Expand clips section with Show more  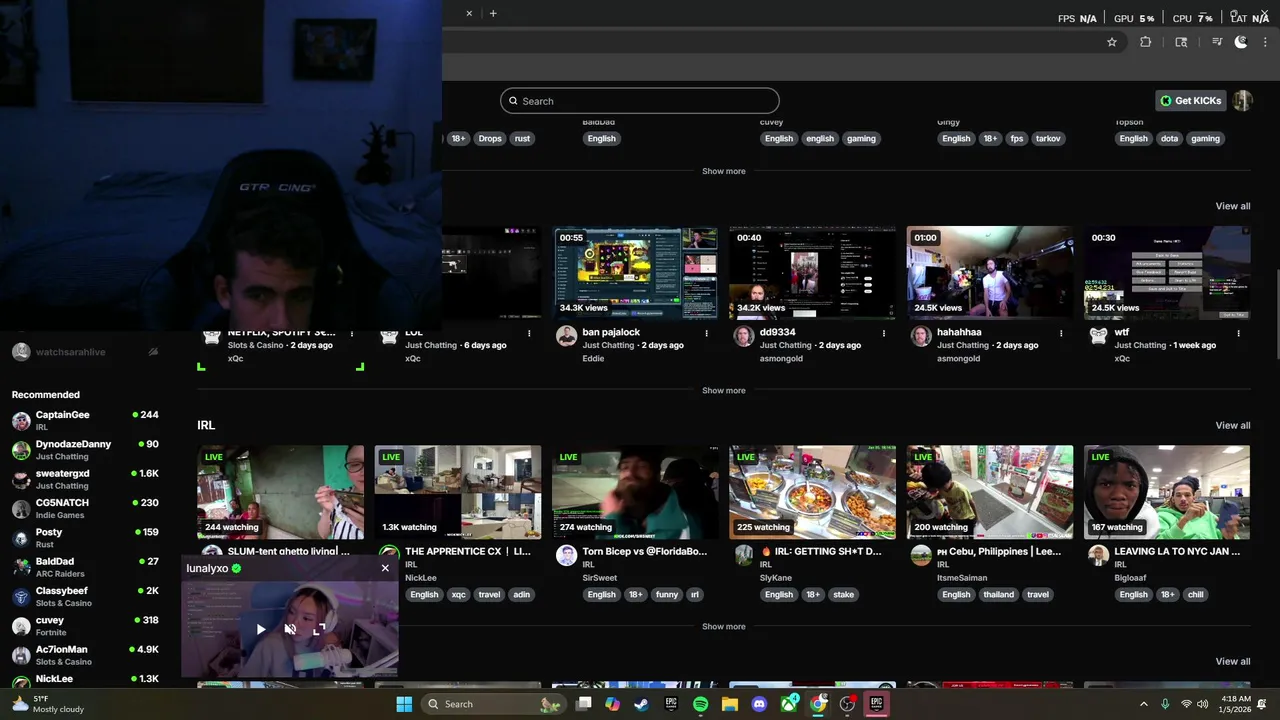723,390
